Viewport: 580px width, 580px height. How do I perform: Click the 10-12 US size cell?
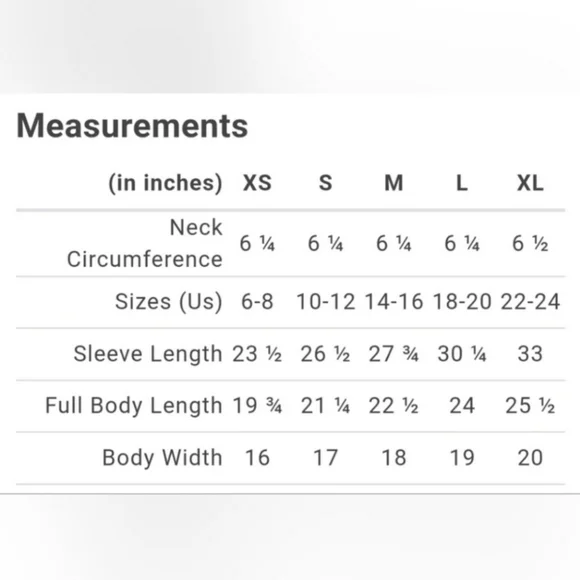[x=326, y=301]
